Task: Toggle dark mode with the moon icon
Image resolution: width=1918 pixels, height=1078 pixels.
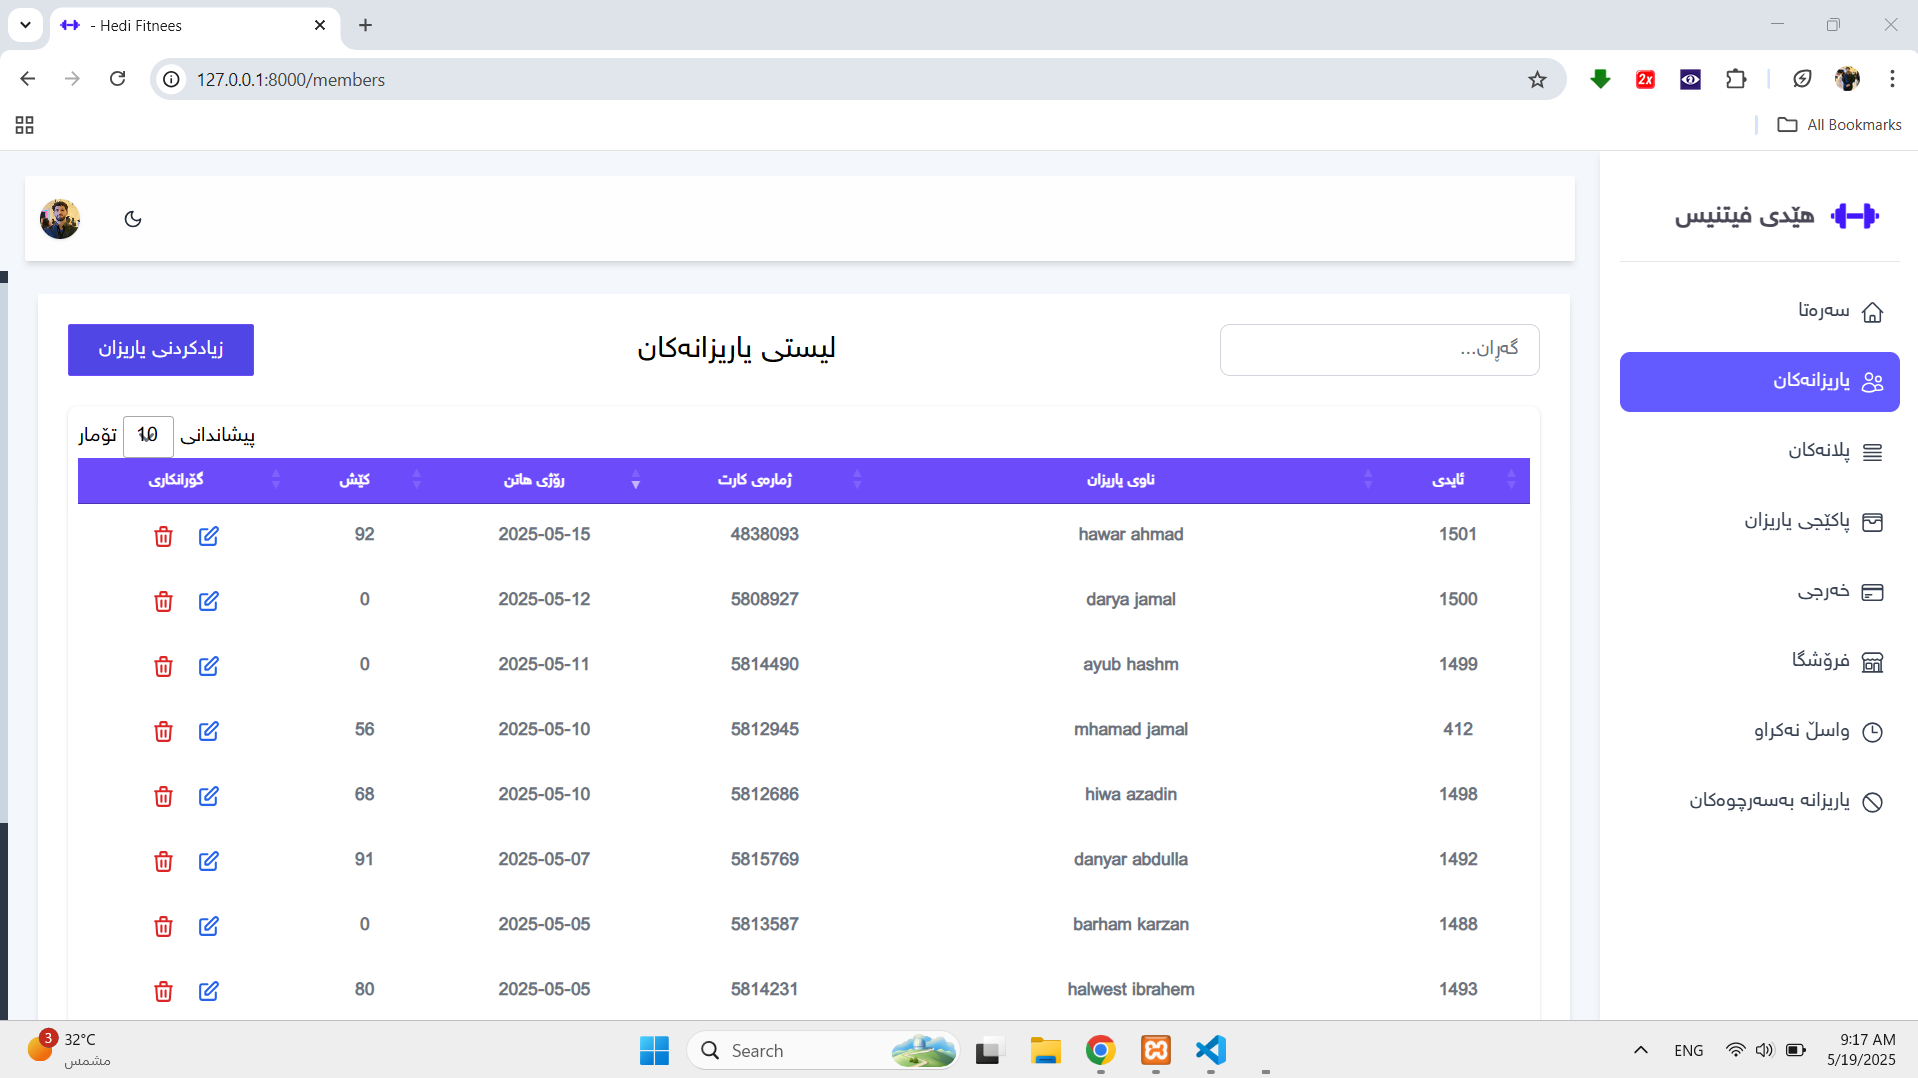Action: click(x=133, y=219)
